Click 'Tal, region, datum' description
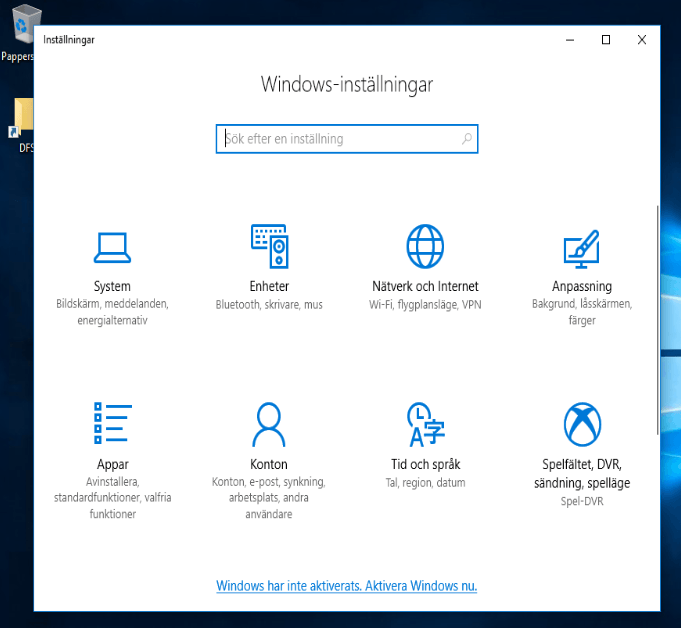 pos(426,483)
